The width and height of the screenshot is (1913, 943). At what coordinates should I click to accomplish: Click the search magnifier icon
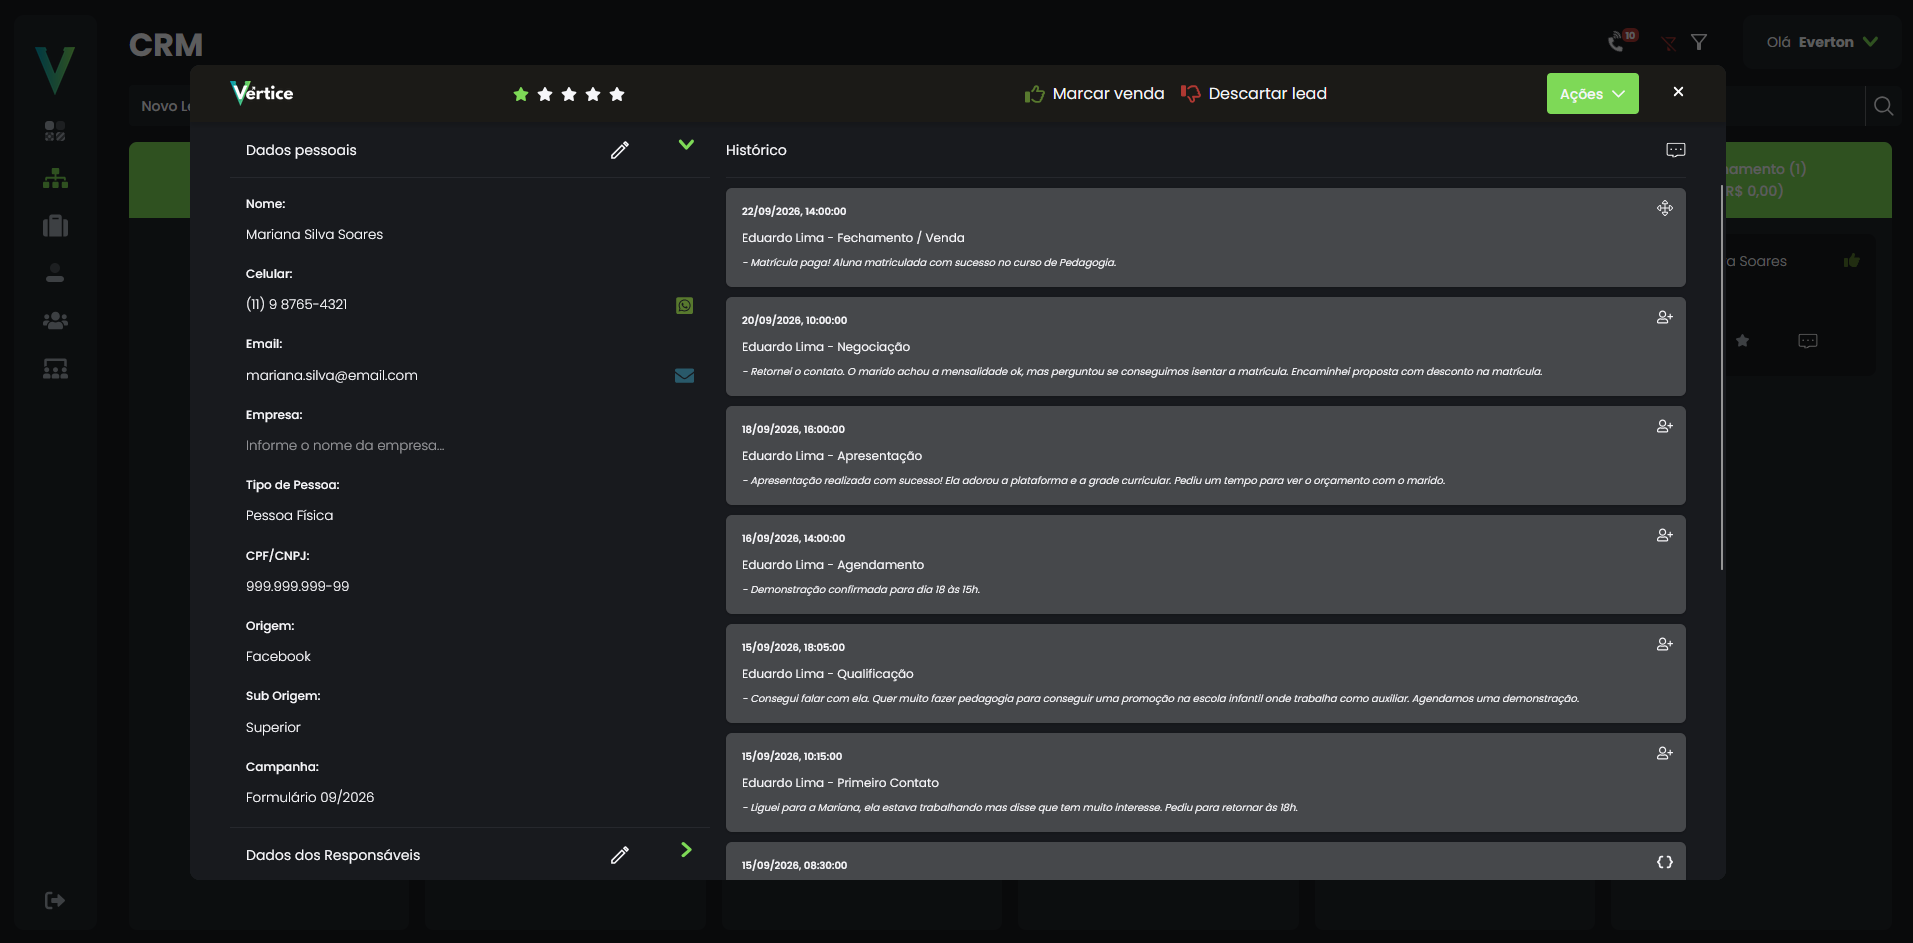(x=1884, y=106)
